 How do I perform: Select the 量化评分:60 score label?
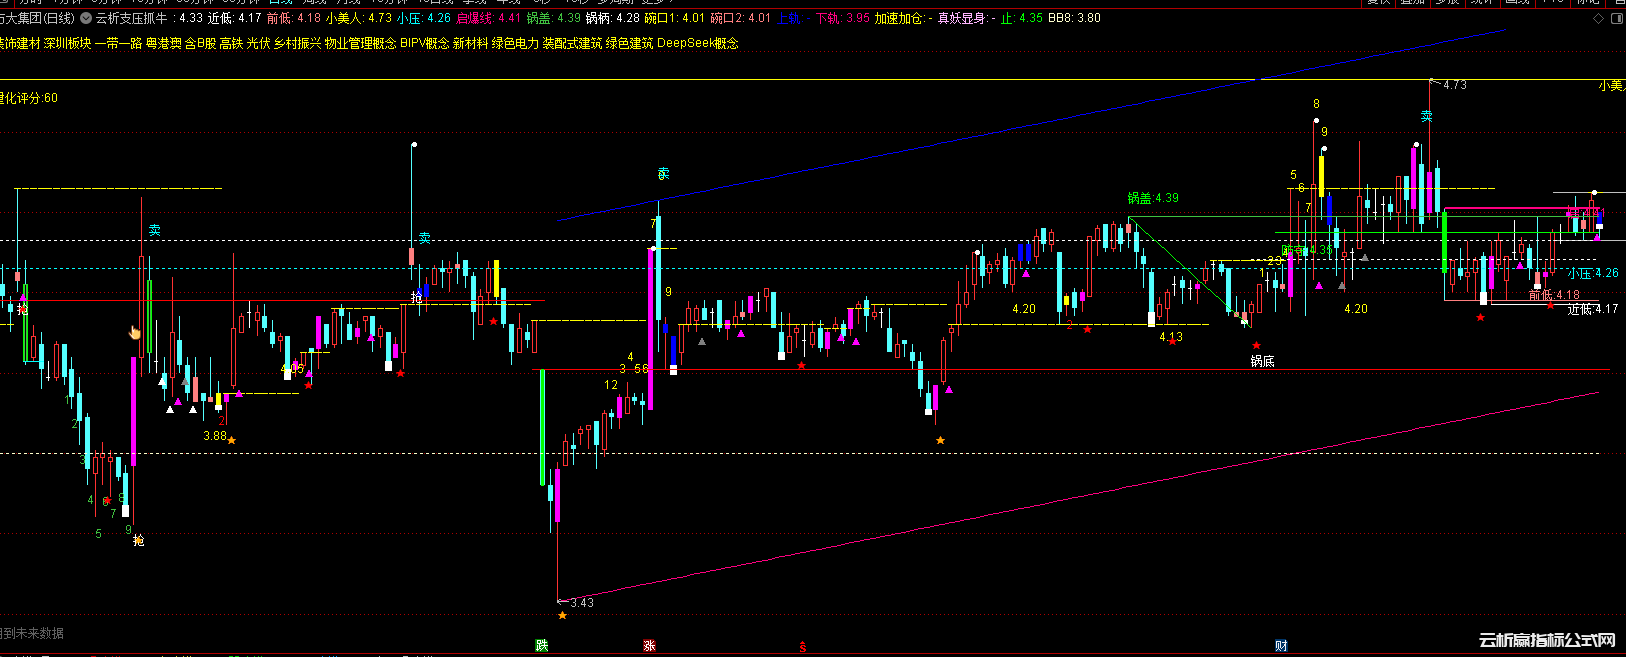[x=30, y=98]
